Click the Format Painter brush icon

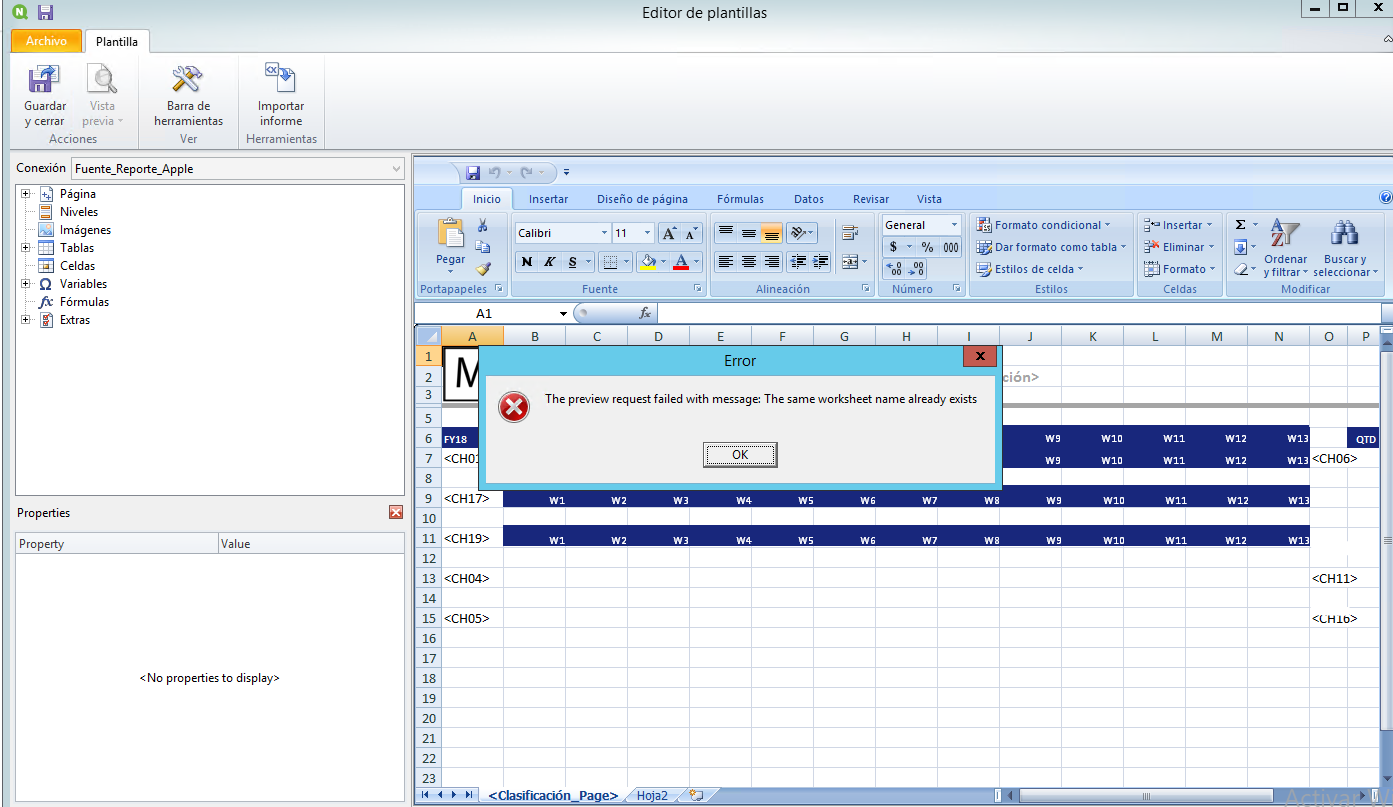tap(483, 268)
